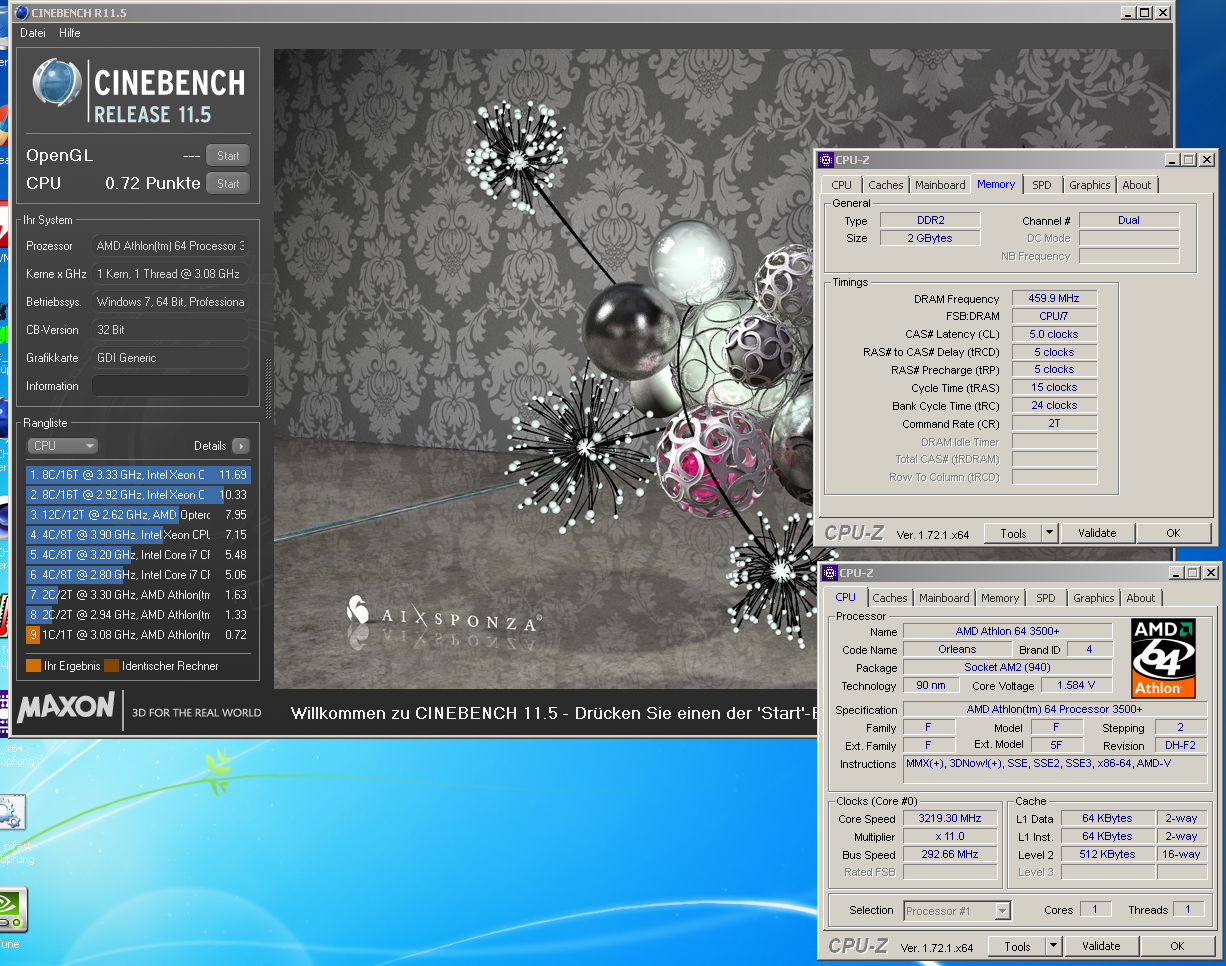Screen dimensions: 1226x966
Task: Expand Tools dropdown arrow in lower CPU-Z window
Action: [1053, 947]
